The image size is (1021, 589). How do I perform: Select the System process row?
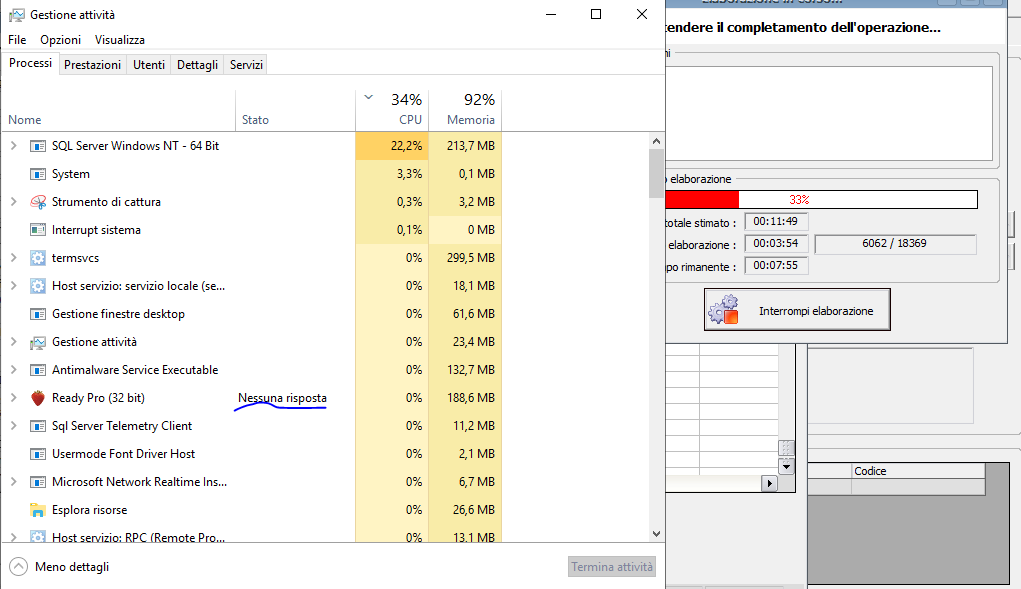coord(251,174)
